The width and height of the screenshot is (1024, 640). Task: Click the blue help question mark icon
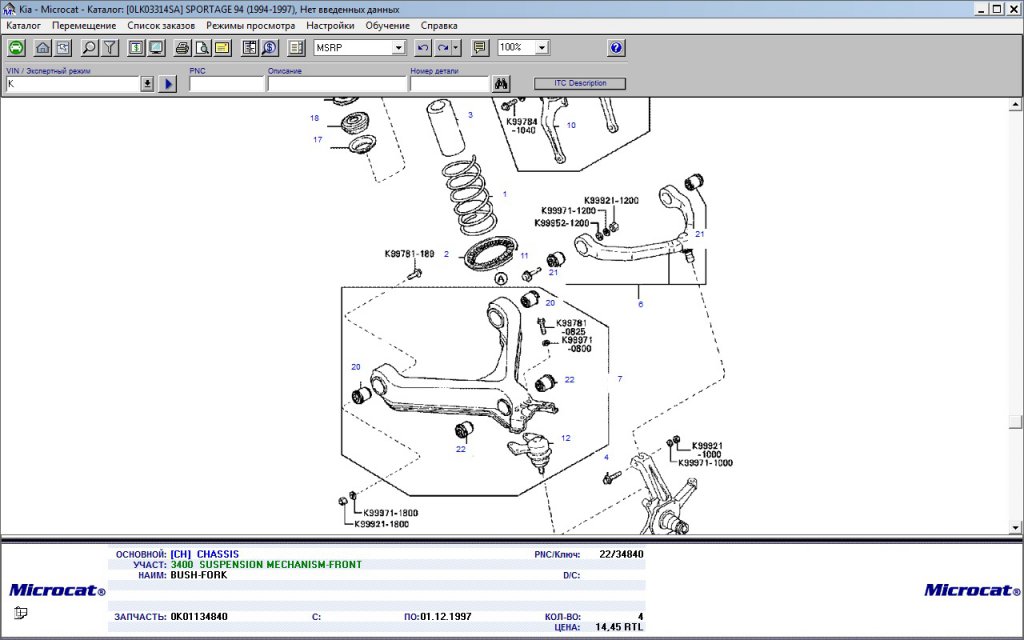click(616, 47)
